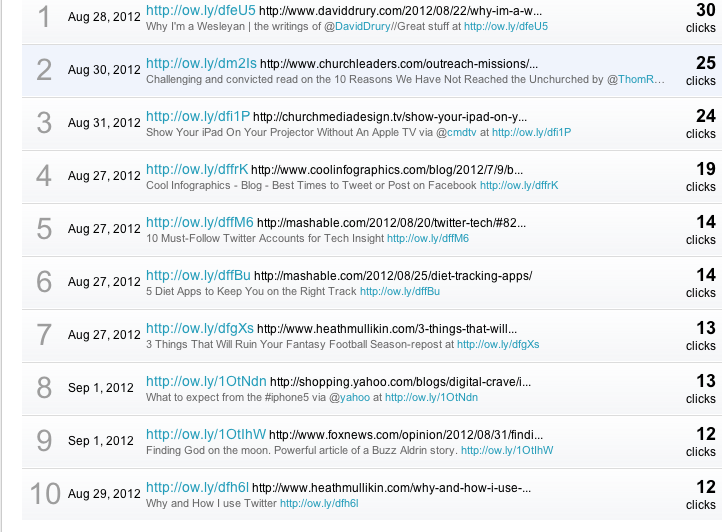This screenshot has width=722, height=532.
Task: Open the large ow.ly/dfh6I heading link
Action: (197, 487)
